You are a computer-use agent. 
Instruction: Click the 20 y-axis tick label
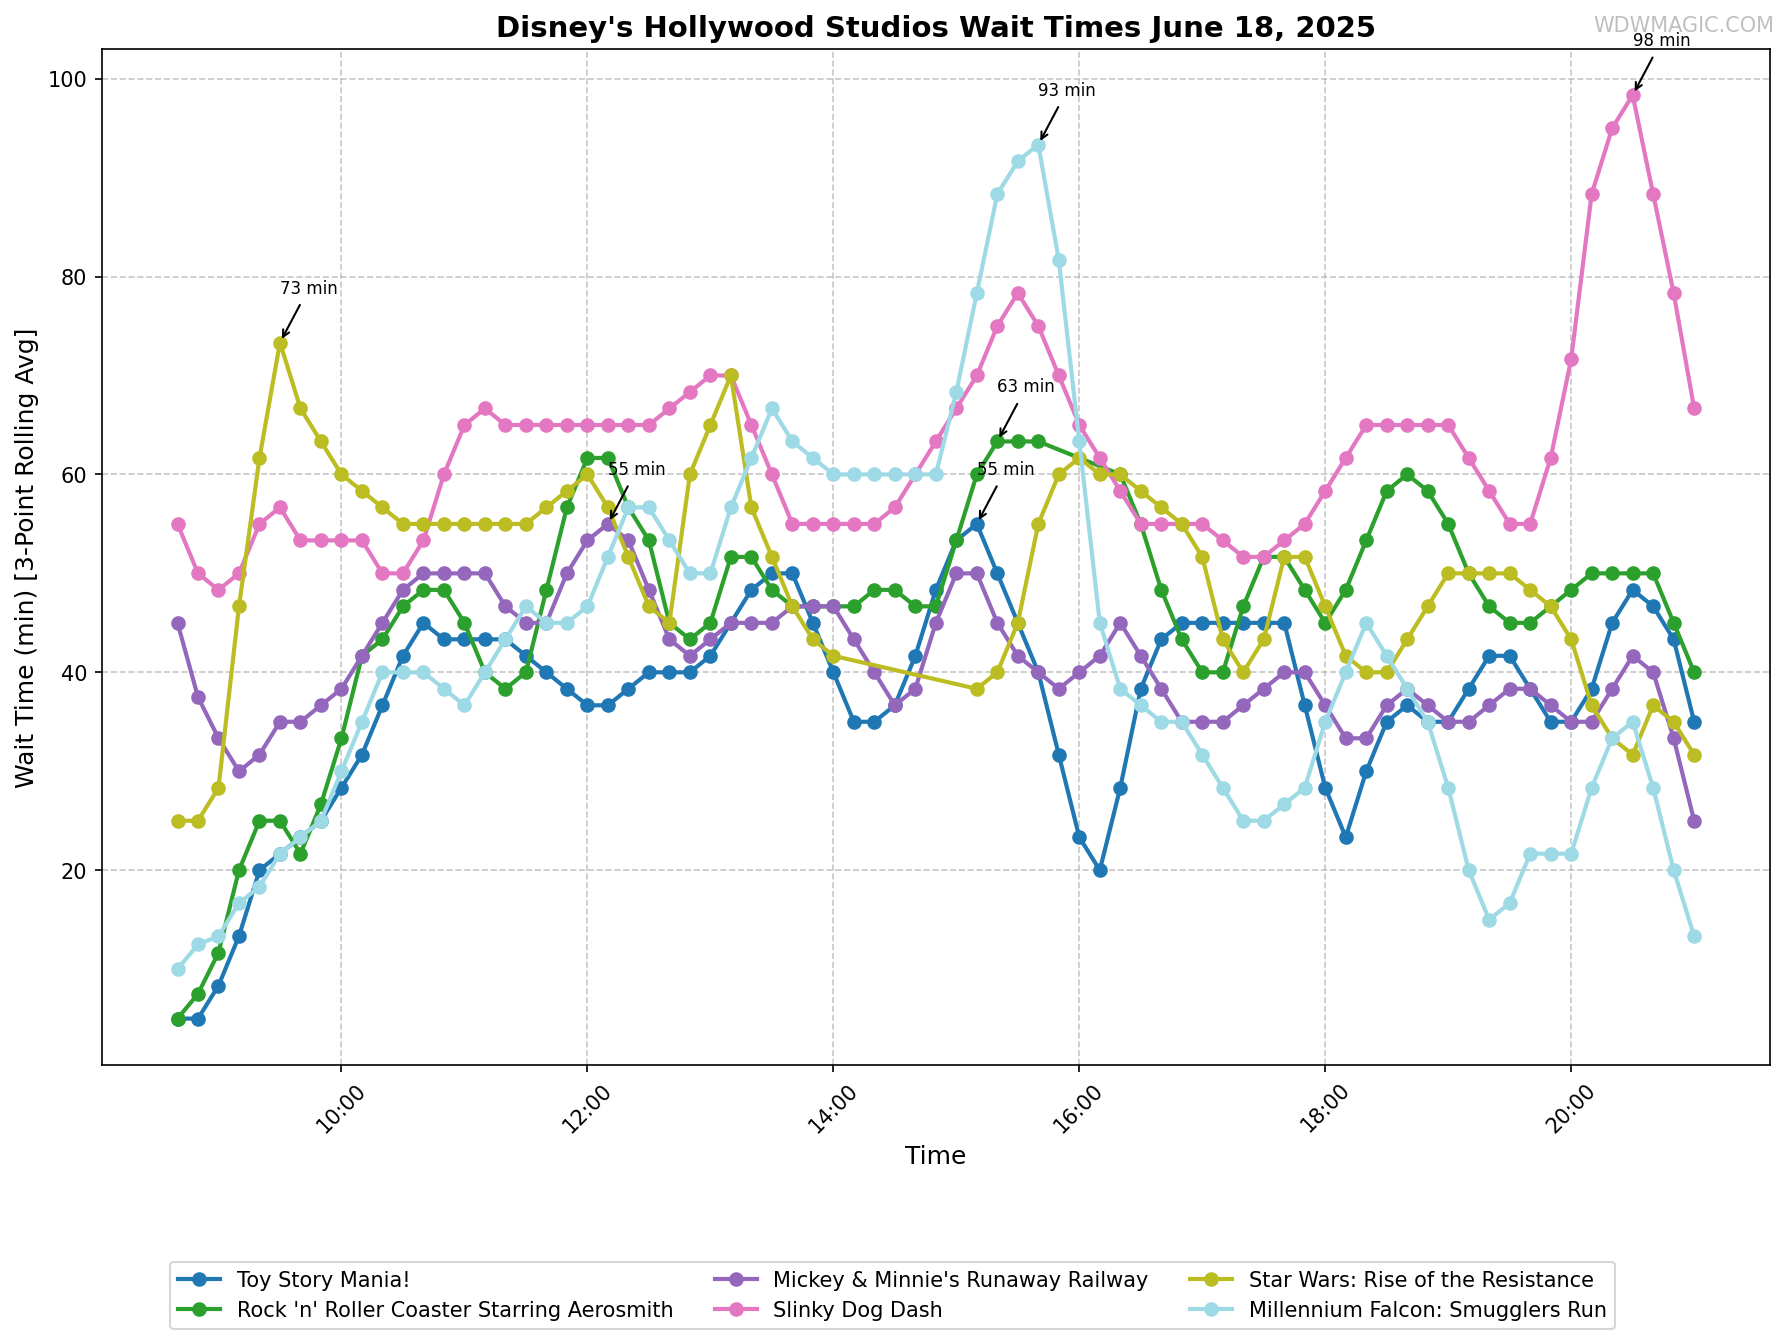tap(76, 870)
